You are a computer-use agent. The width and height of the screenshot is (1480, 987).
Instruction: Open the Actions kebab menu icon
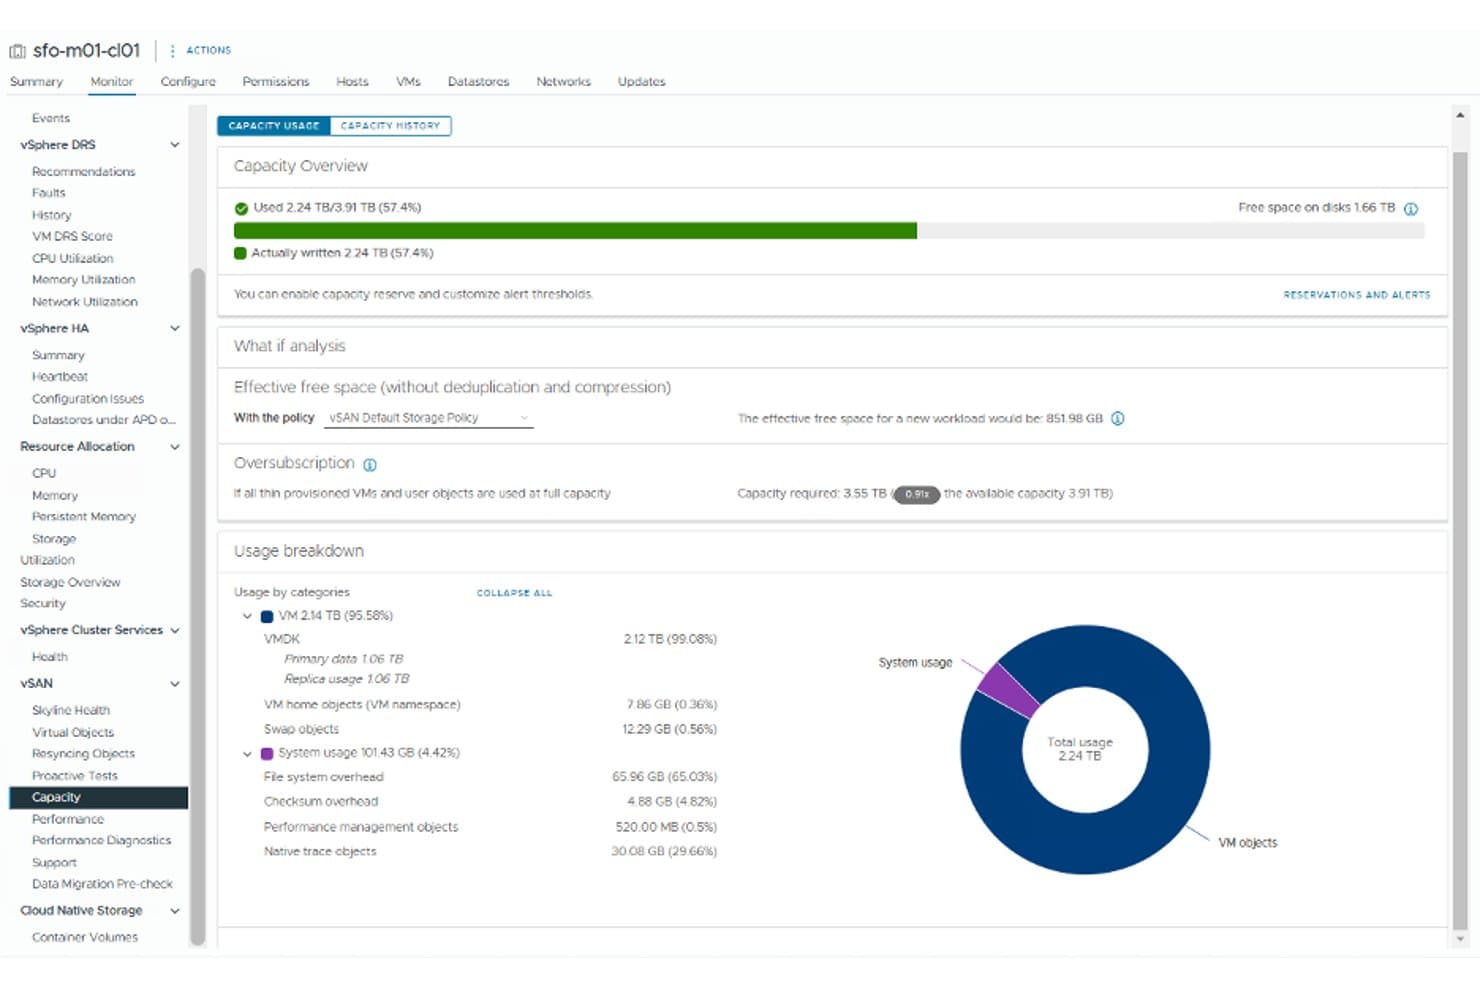172,50
